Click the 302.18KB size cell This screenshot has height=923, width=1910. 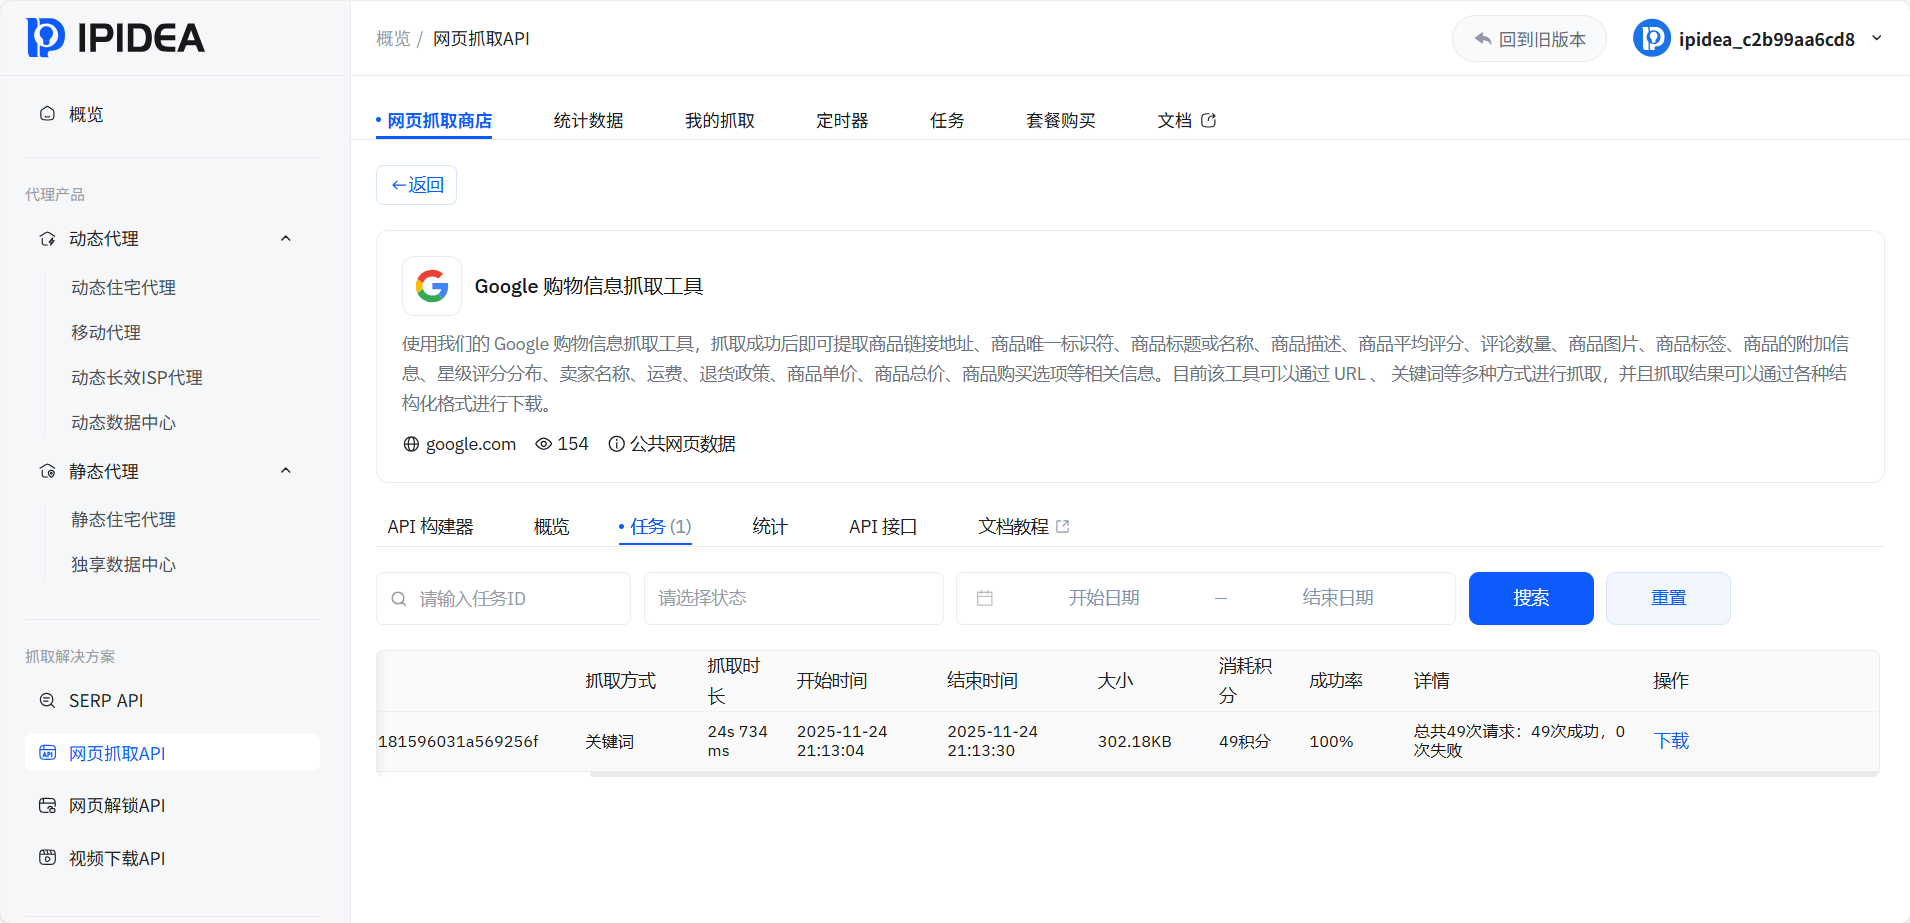[x=1135, y=742]
